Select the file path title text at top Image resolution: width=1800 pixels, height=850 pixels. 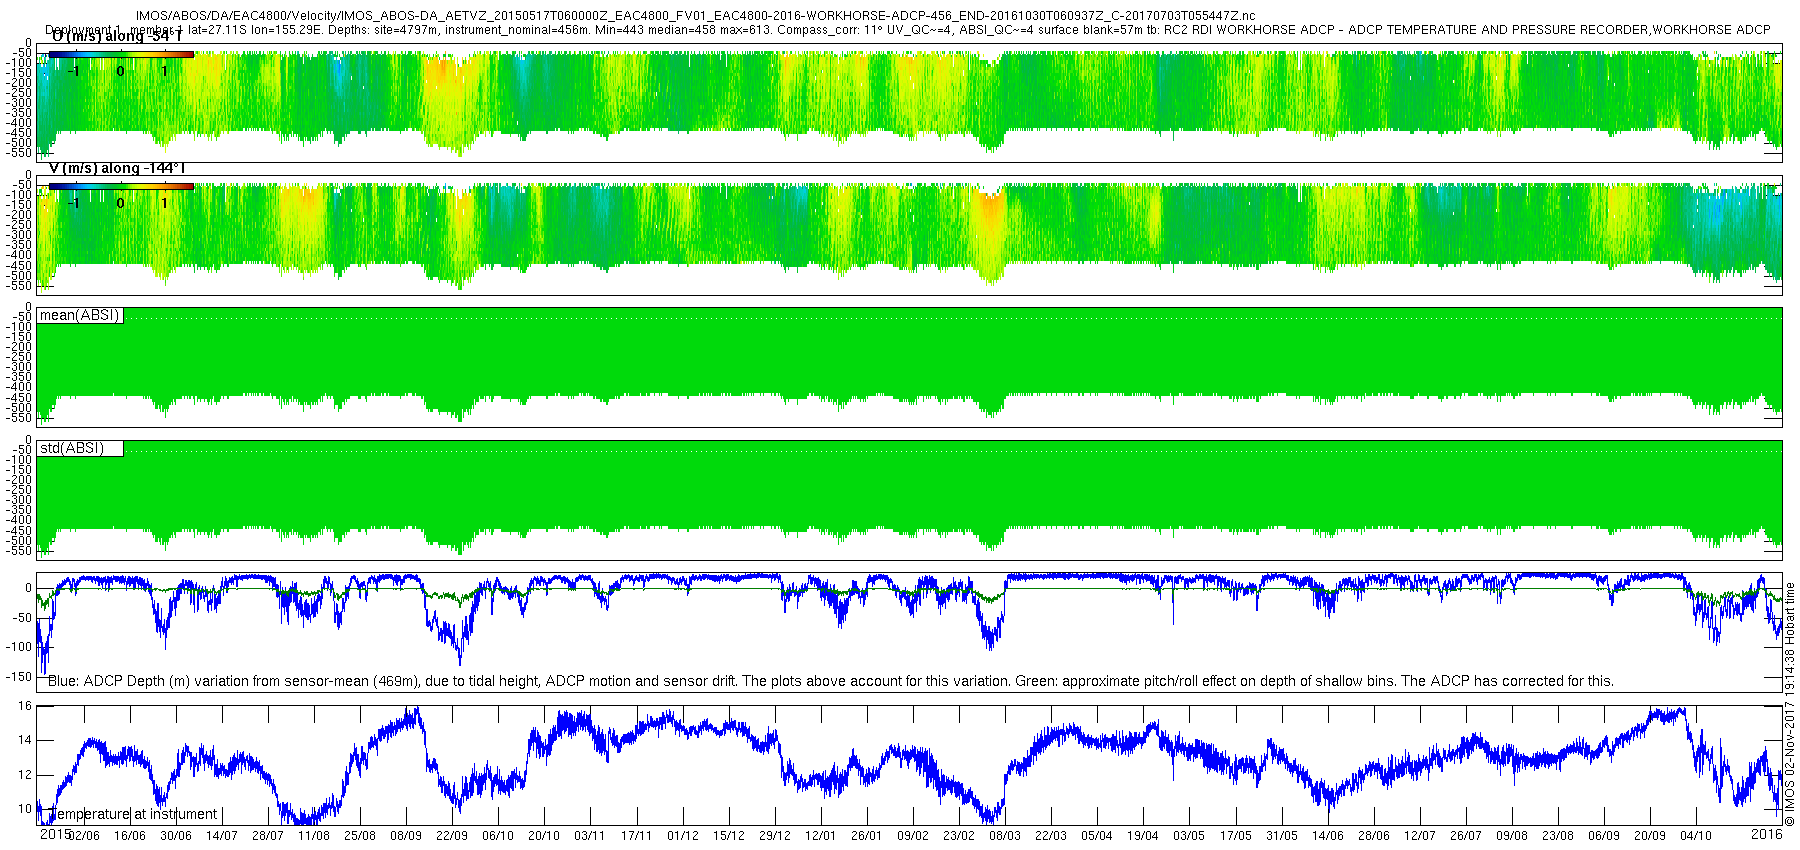tap(695, 16)
